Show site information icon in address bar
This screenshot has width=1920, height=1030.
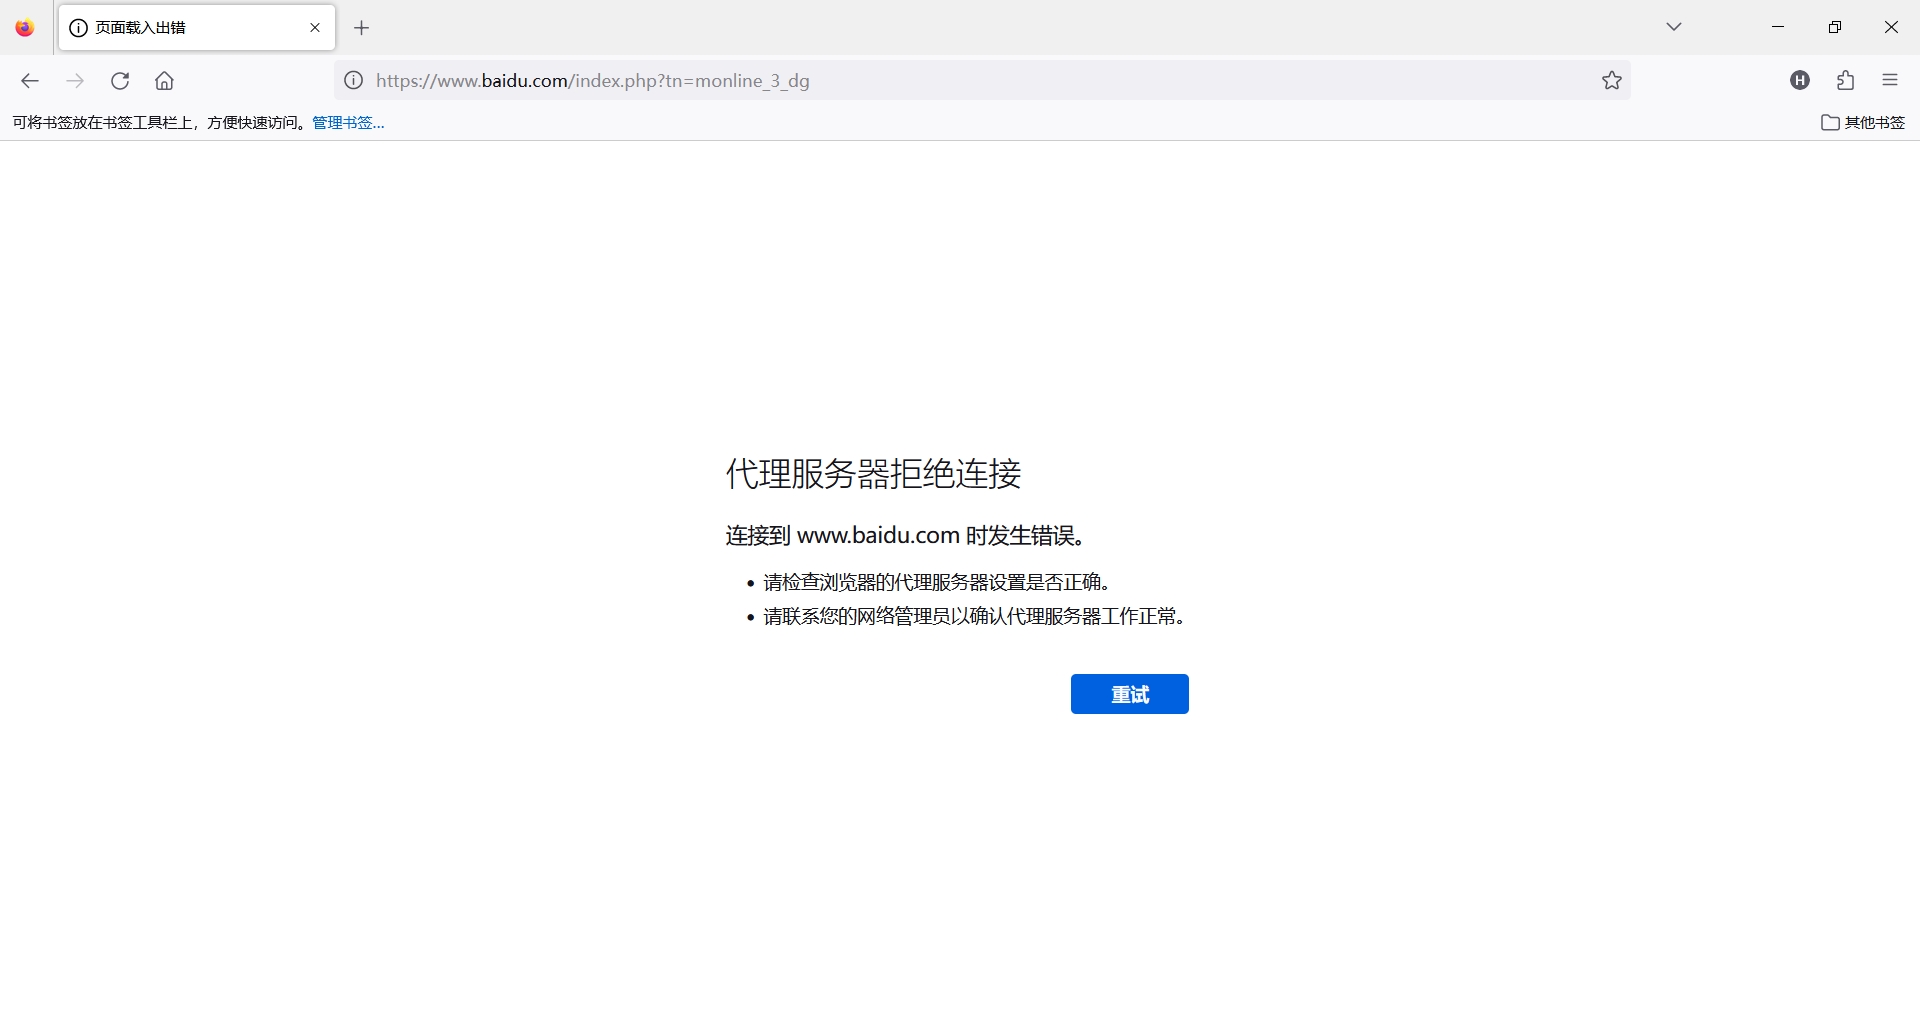pos(354,81)
